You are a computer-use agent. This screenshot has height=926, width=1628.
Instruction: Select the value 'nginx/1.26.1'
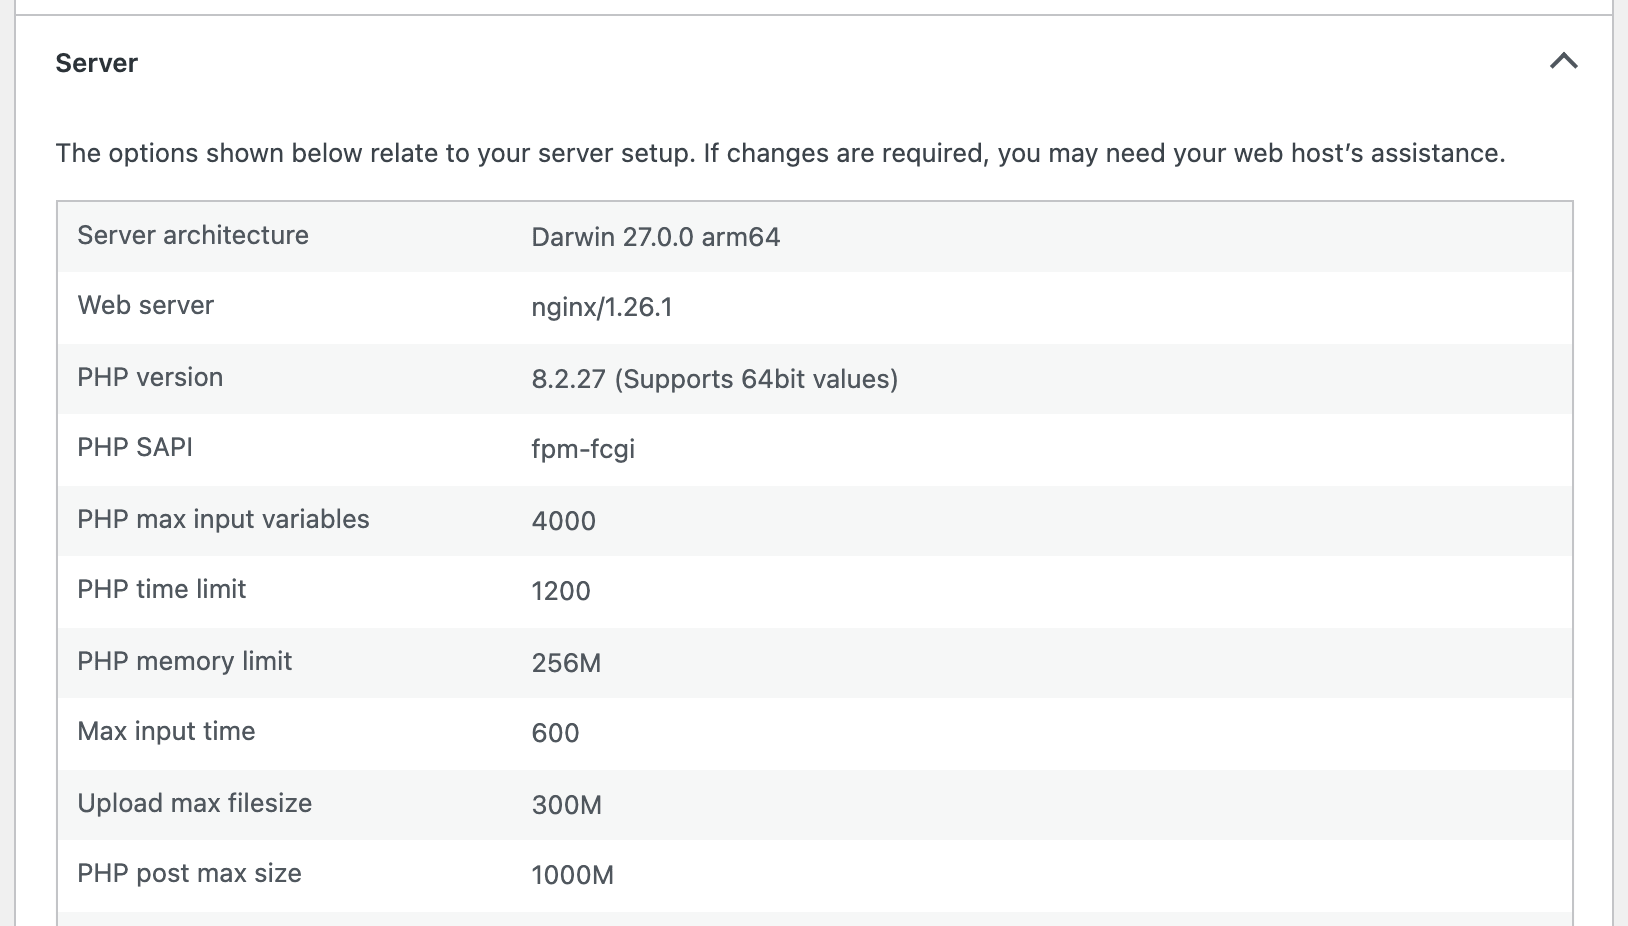point(602,307)
